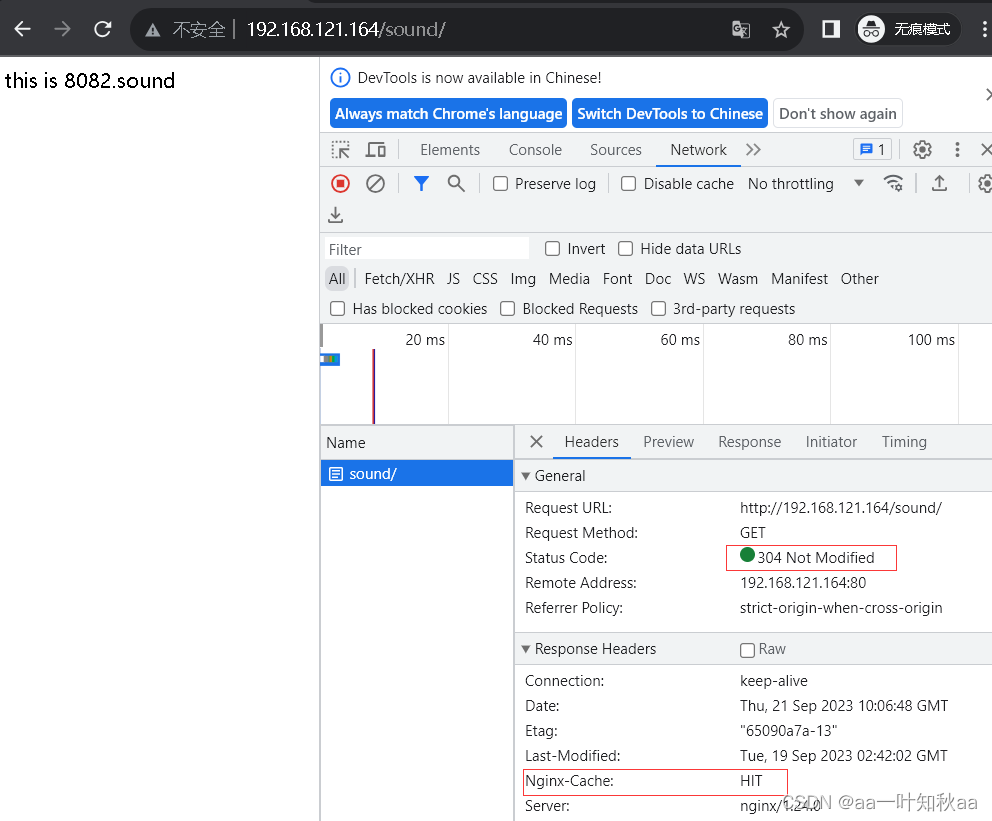Show more DevTools tabs chevron

753,150
